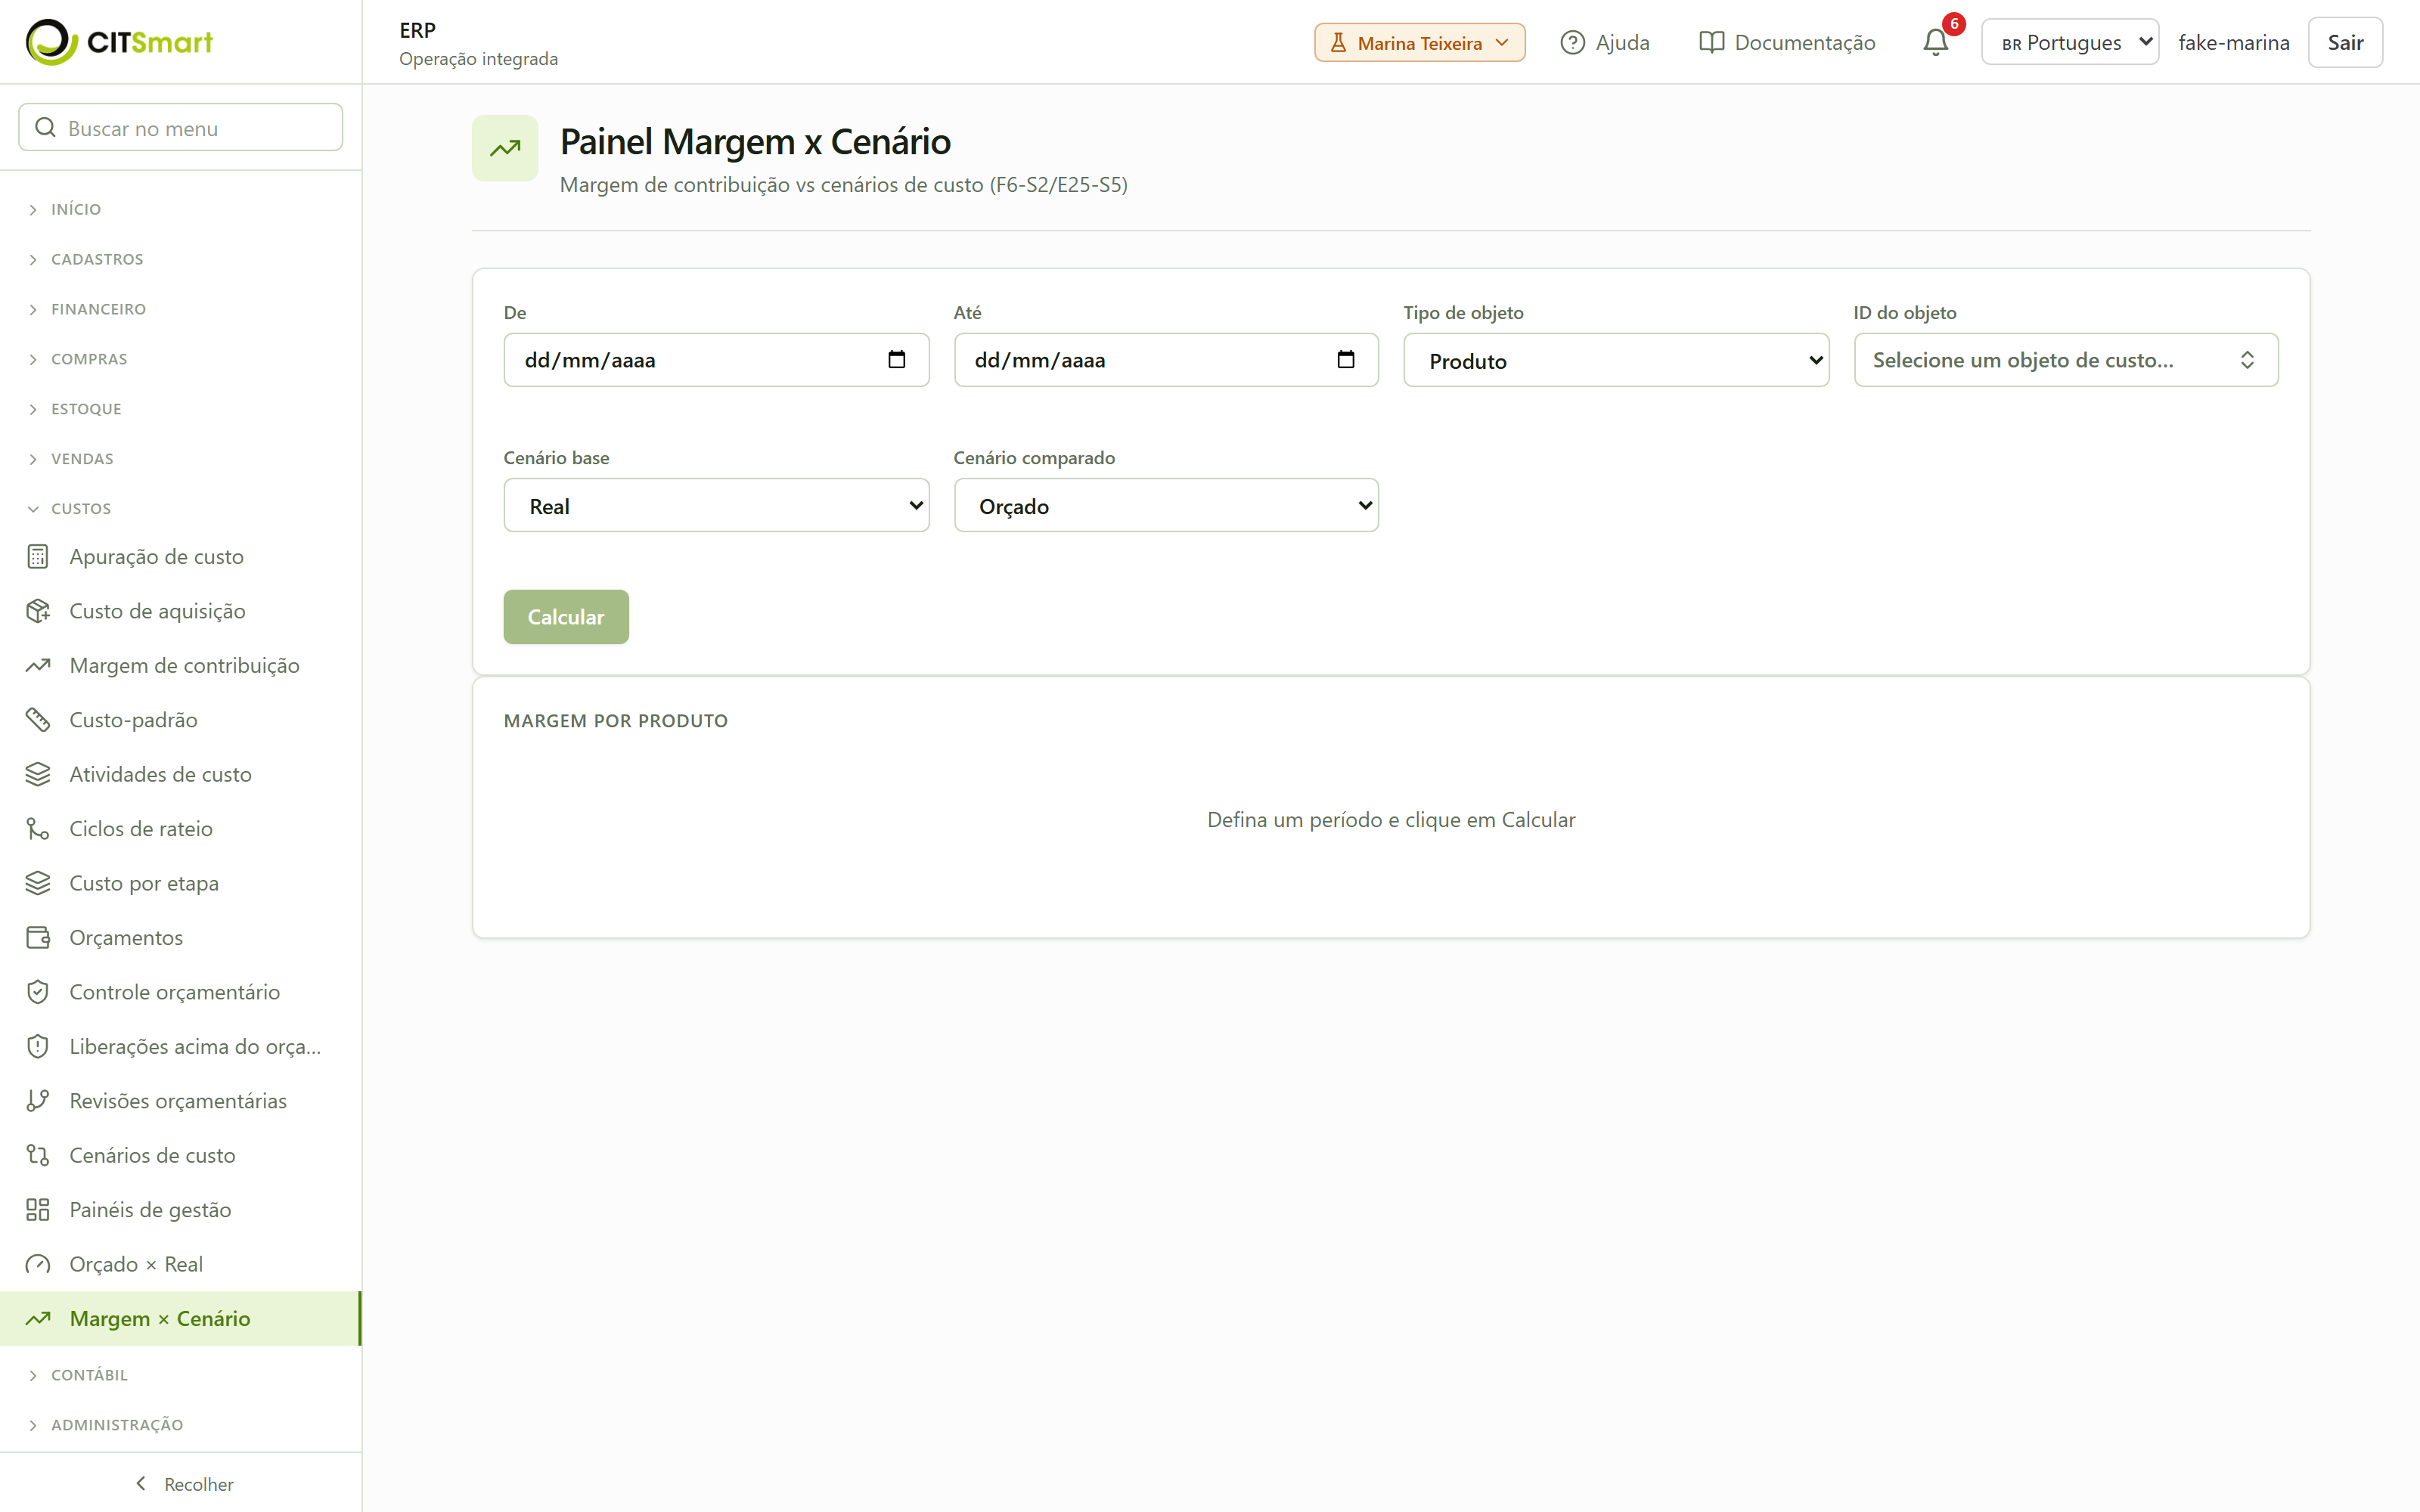Open the Cenário base dropdown

coord(716,505)
